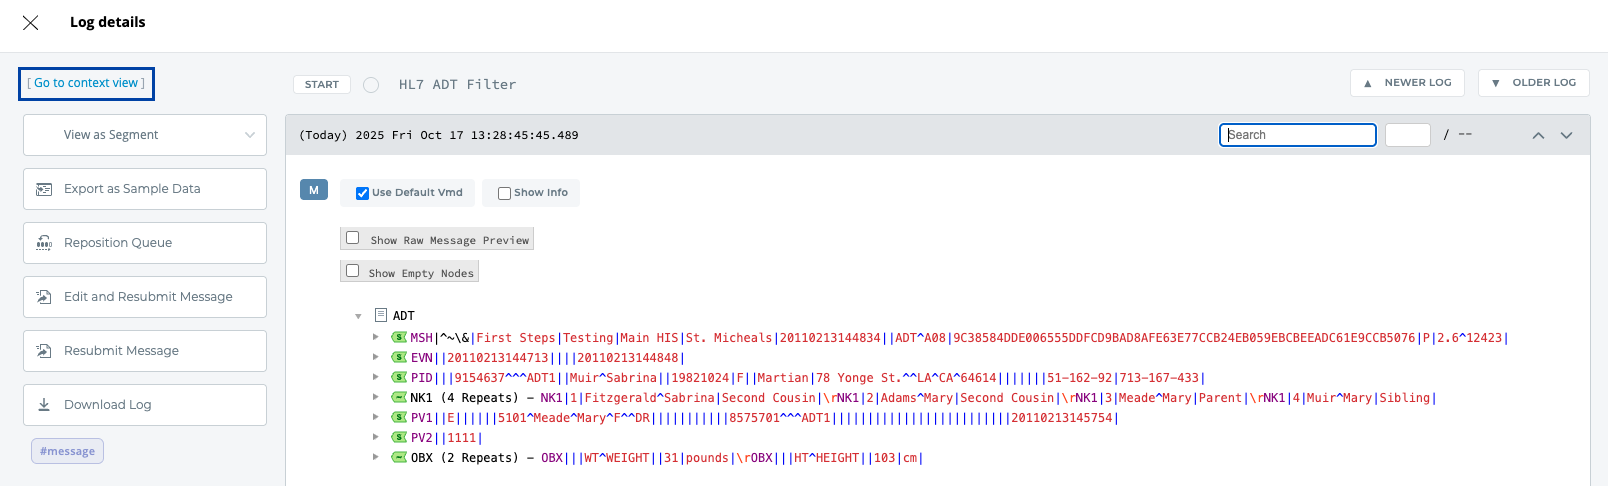Expand the MSH segment node
Viewport: 1608px width, 486px height.
[376, 337]
